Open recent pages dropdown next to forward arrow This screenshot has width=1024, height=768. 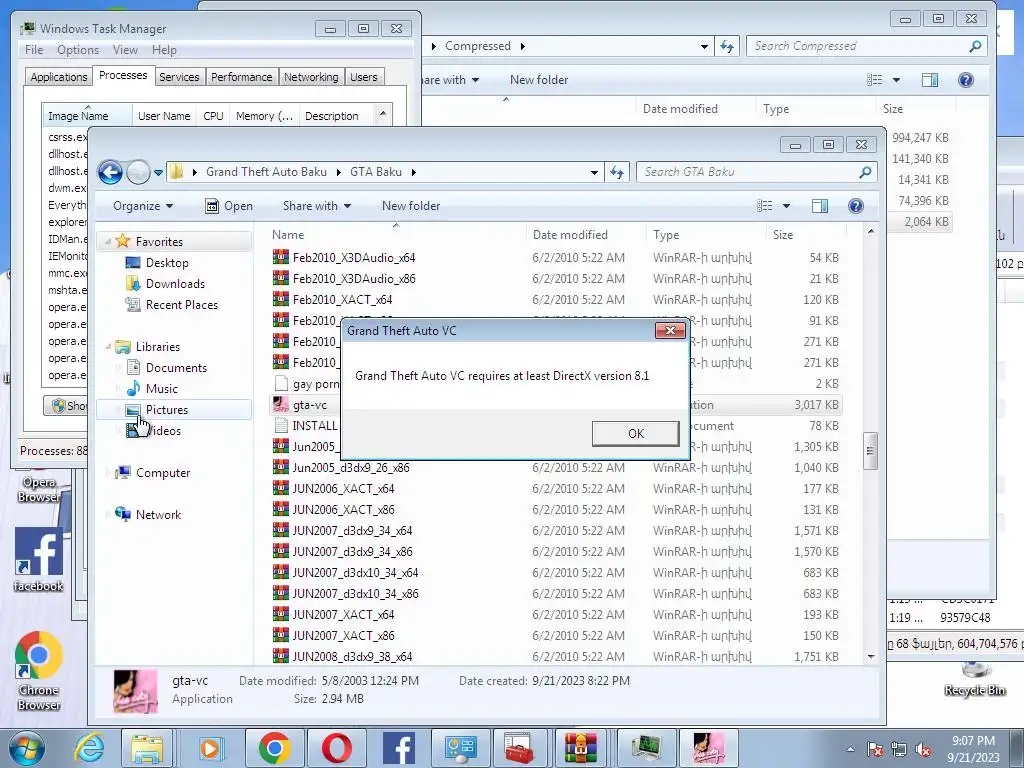158,173
